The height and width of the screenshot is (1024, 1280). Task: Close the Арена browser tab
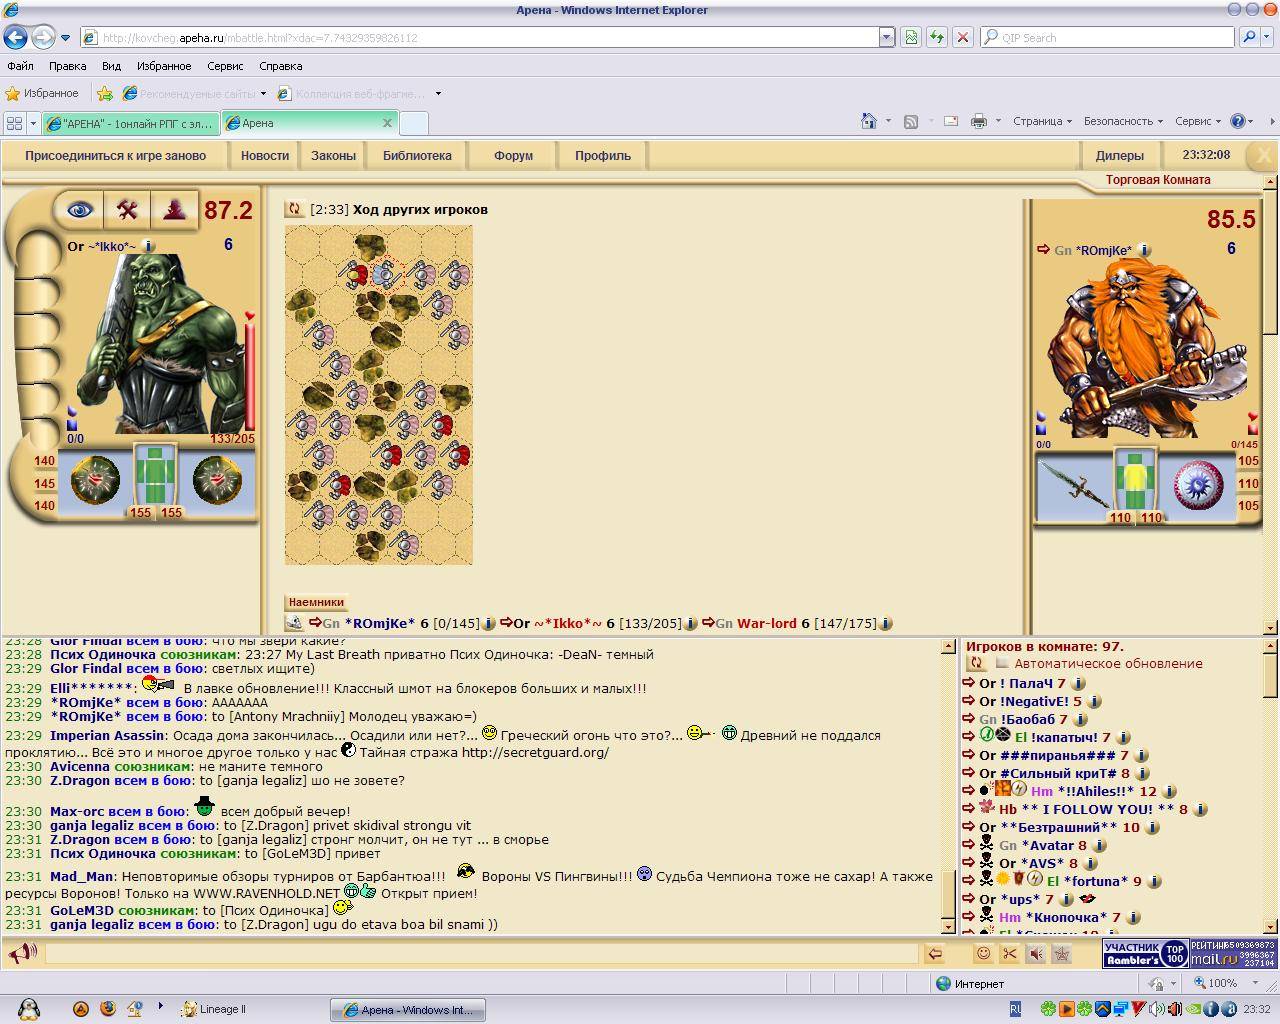387,123
